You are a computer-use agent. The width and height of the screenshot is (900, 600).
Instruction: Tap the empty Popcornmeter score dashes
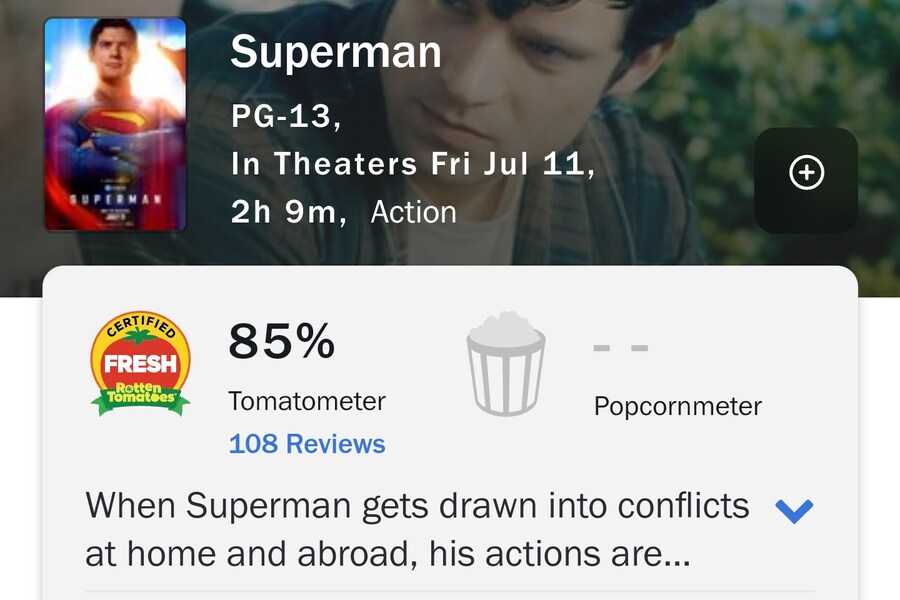(620, 348)
